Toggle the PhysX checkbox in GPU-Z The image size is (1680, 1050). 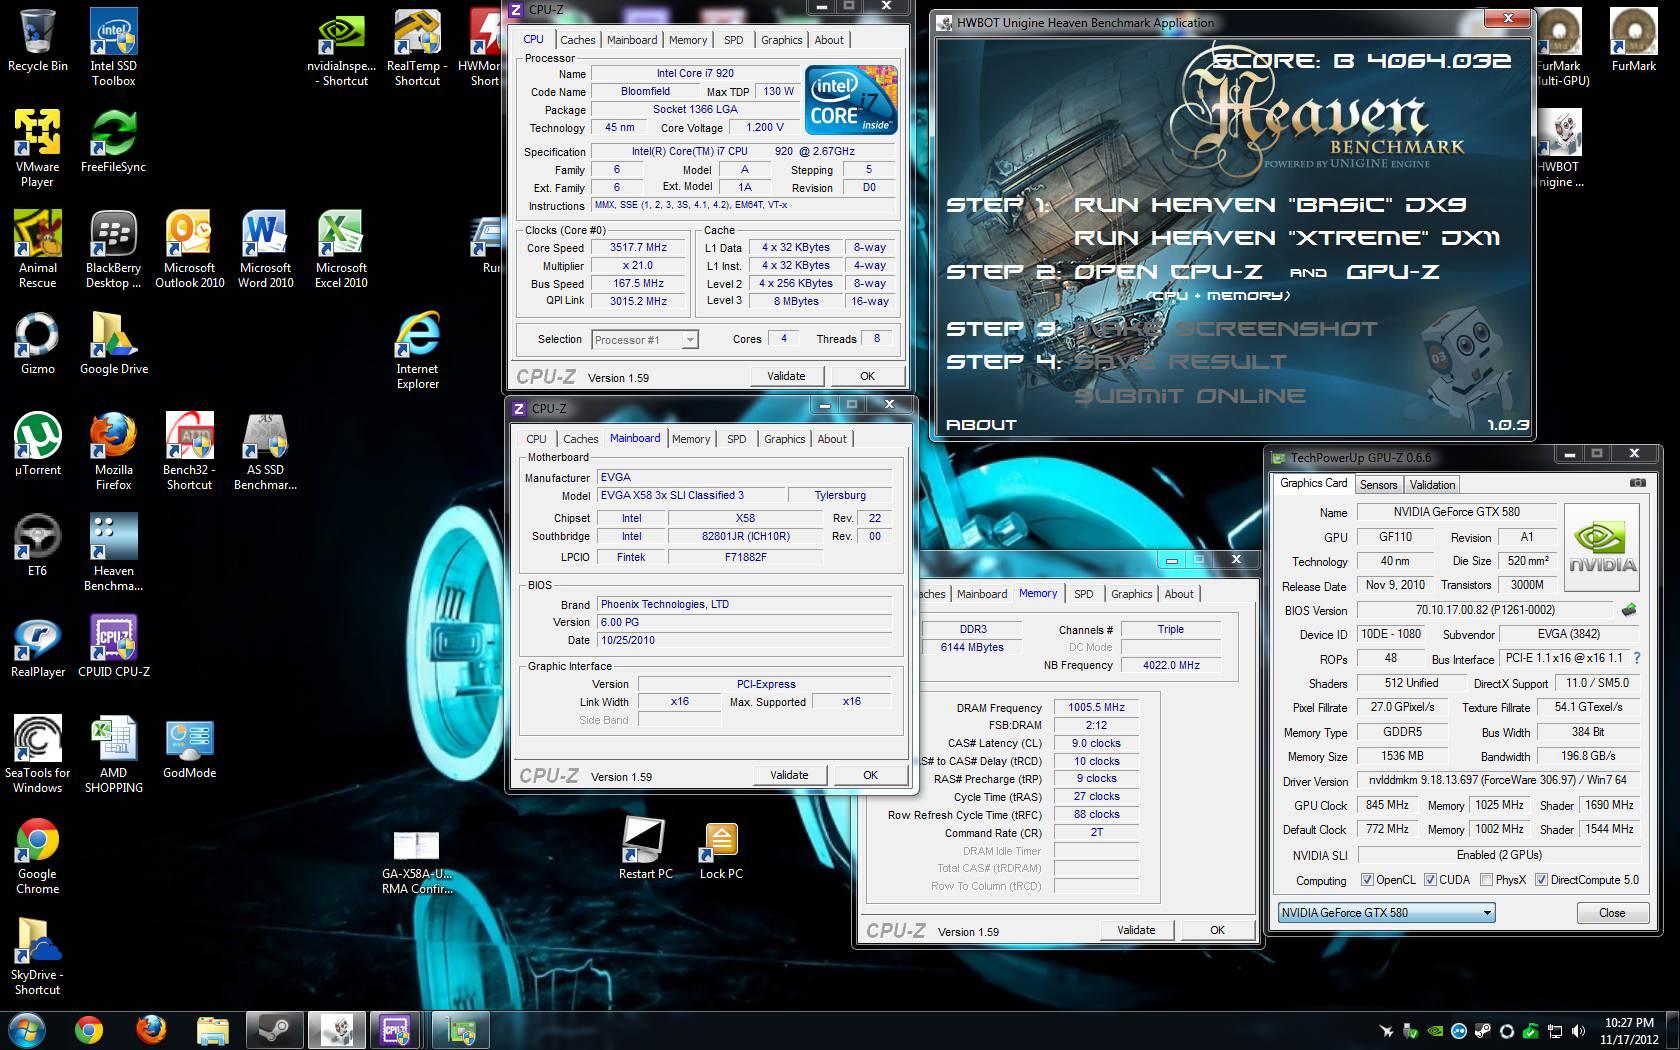tap(1486, 880)
